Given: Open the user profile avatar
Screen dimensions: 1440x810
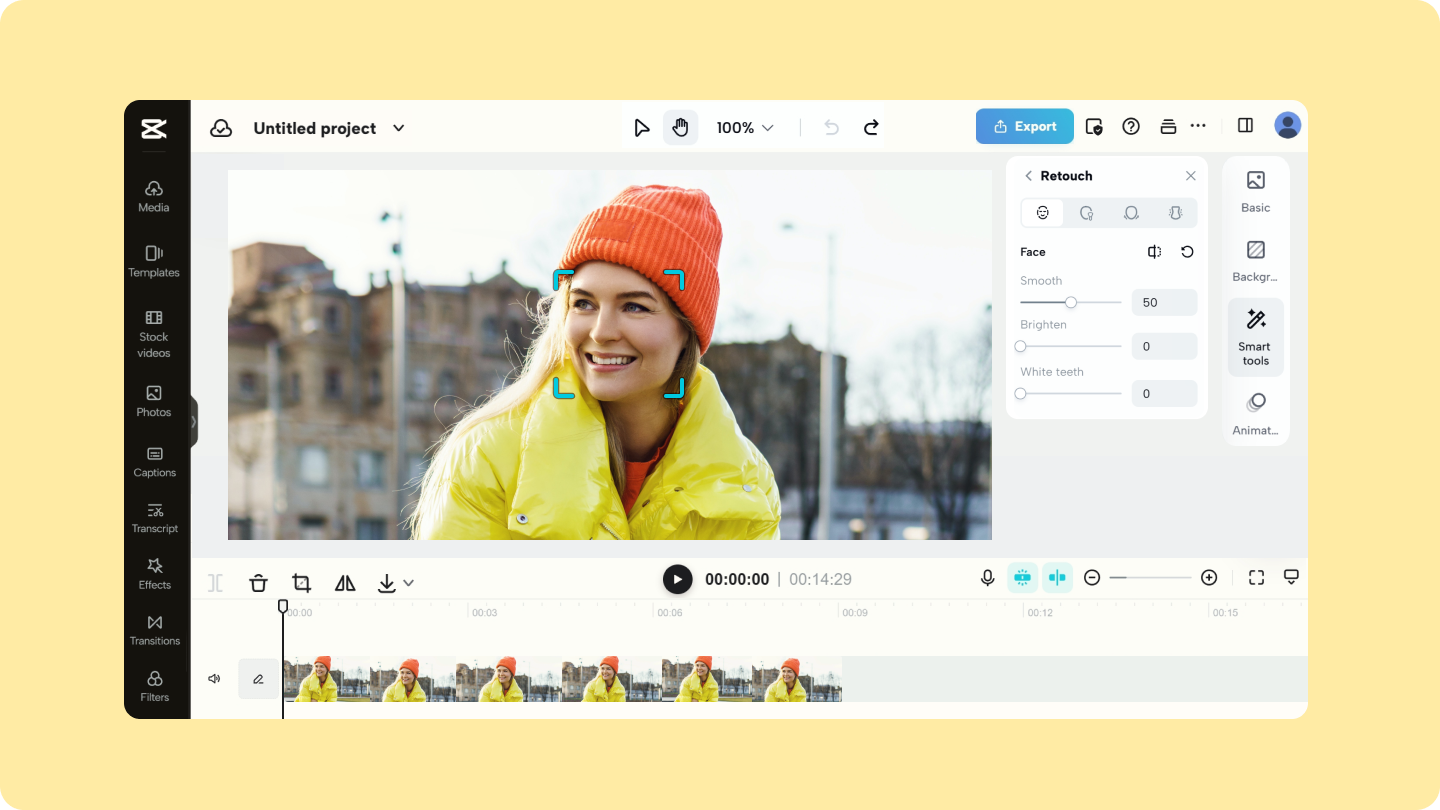Looking at the screenshot, I should pos(1288,125).
